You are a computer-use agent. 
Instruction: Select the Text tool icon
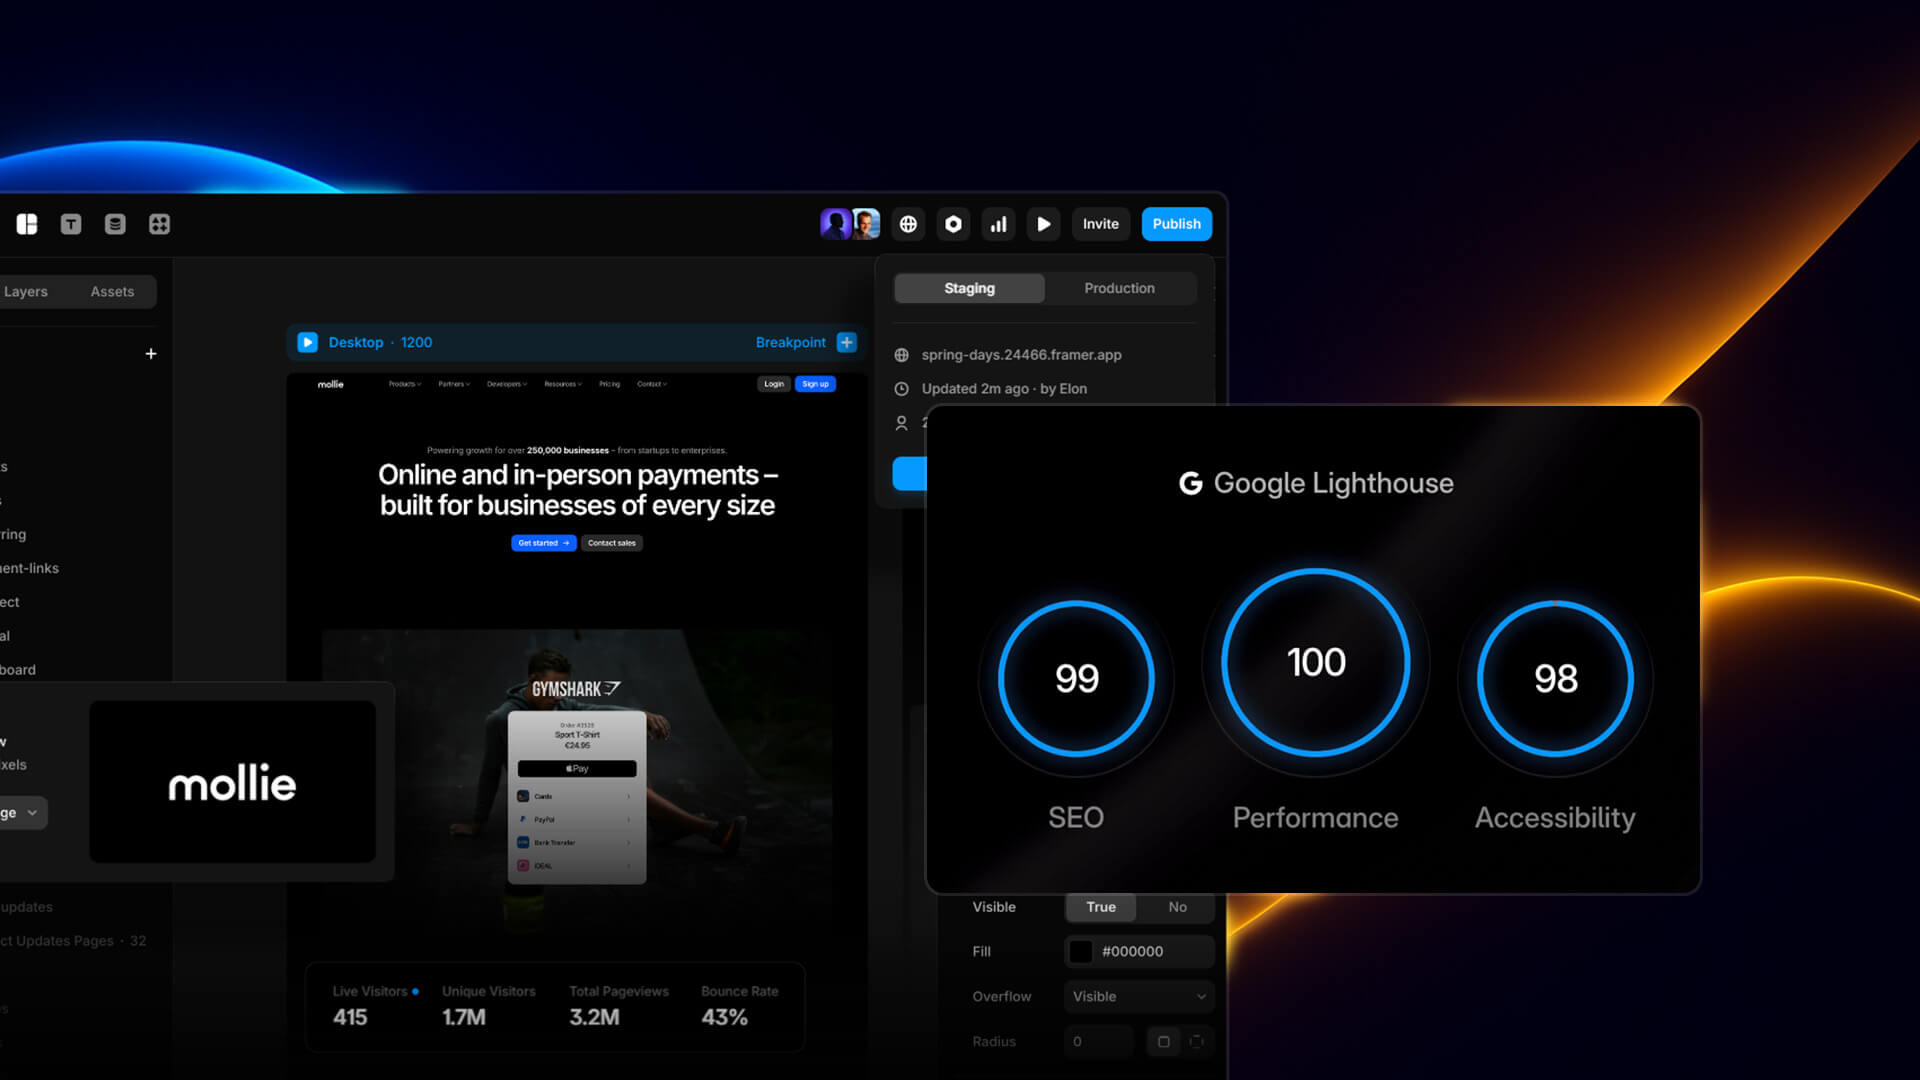tap(71, 224)
